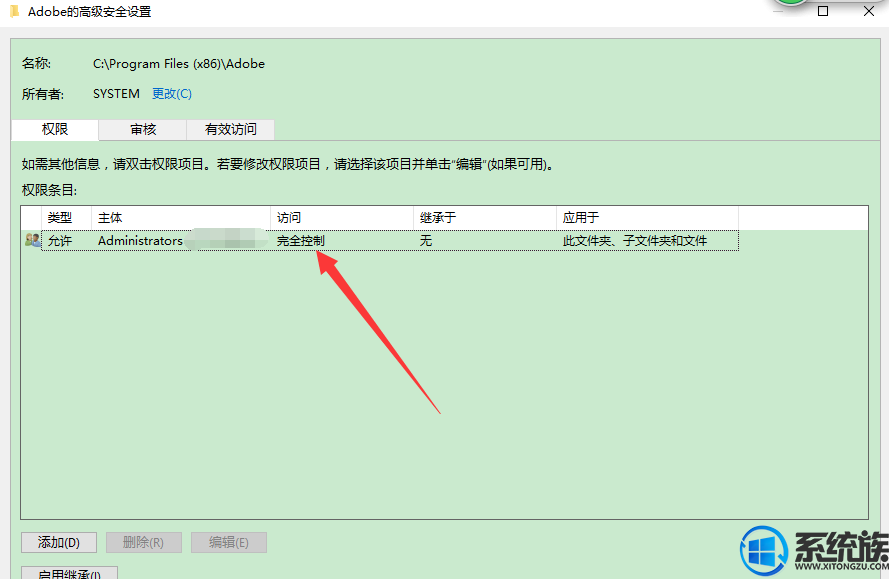Sort by the 应用于 column header
The height and width of the screenshot is (579, 889).
coord(647,218)
